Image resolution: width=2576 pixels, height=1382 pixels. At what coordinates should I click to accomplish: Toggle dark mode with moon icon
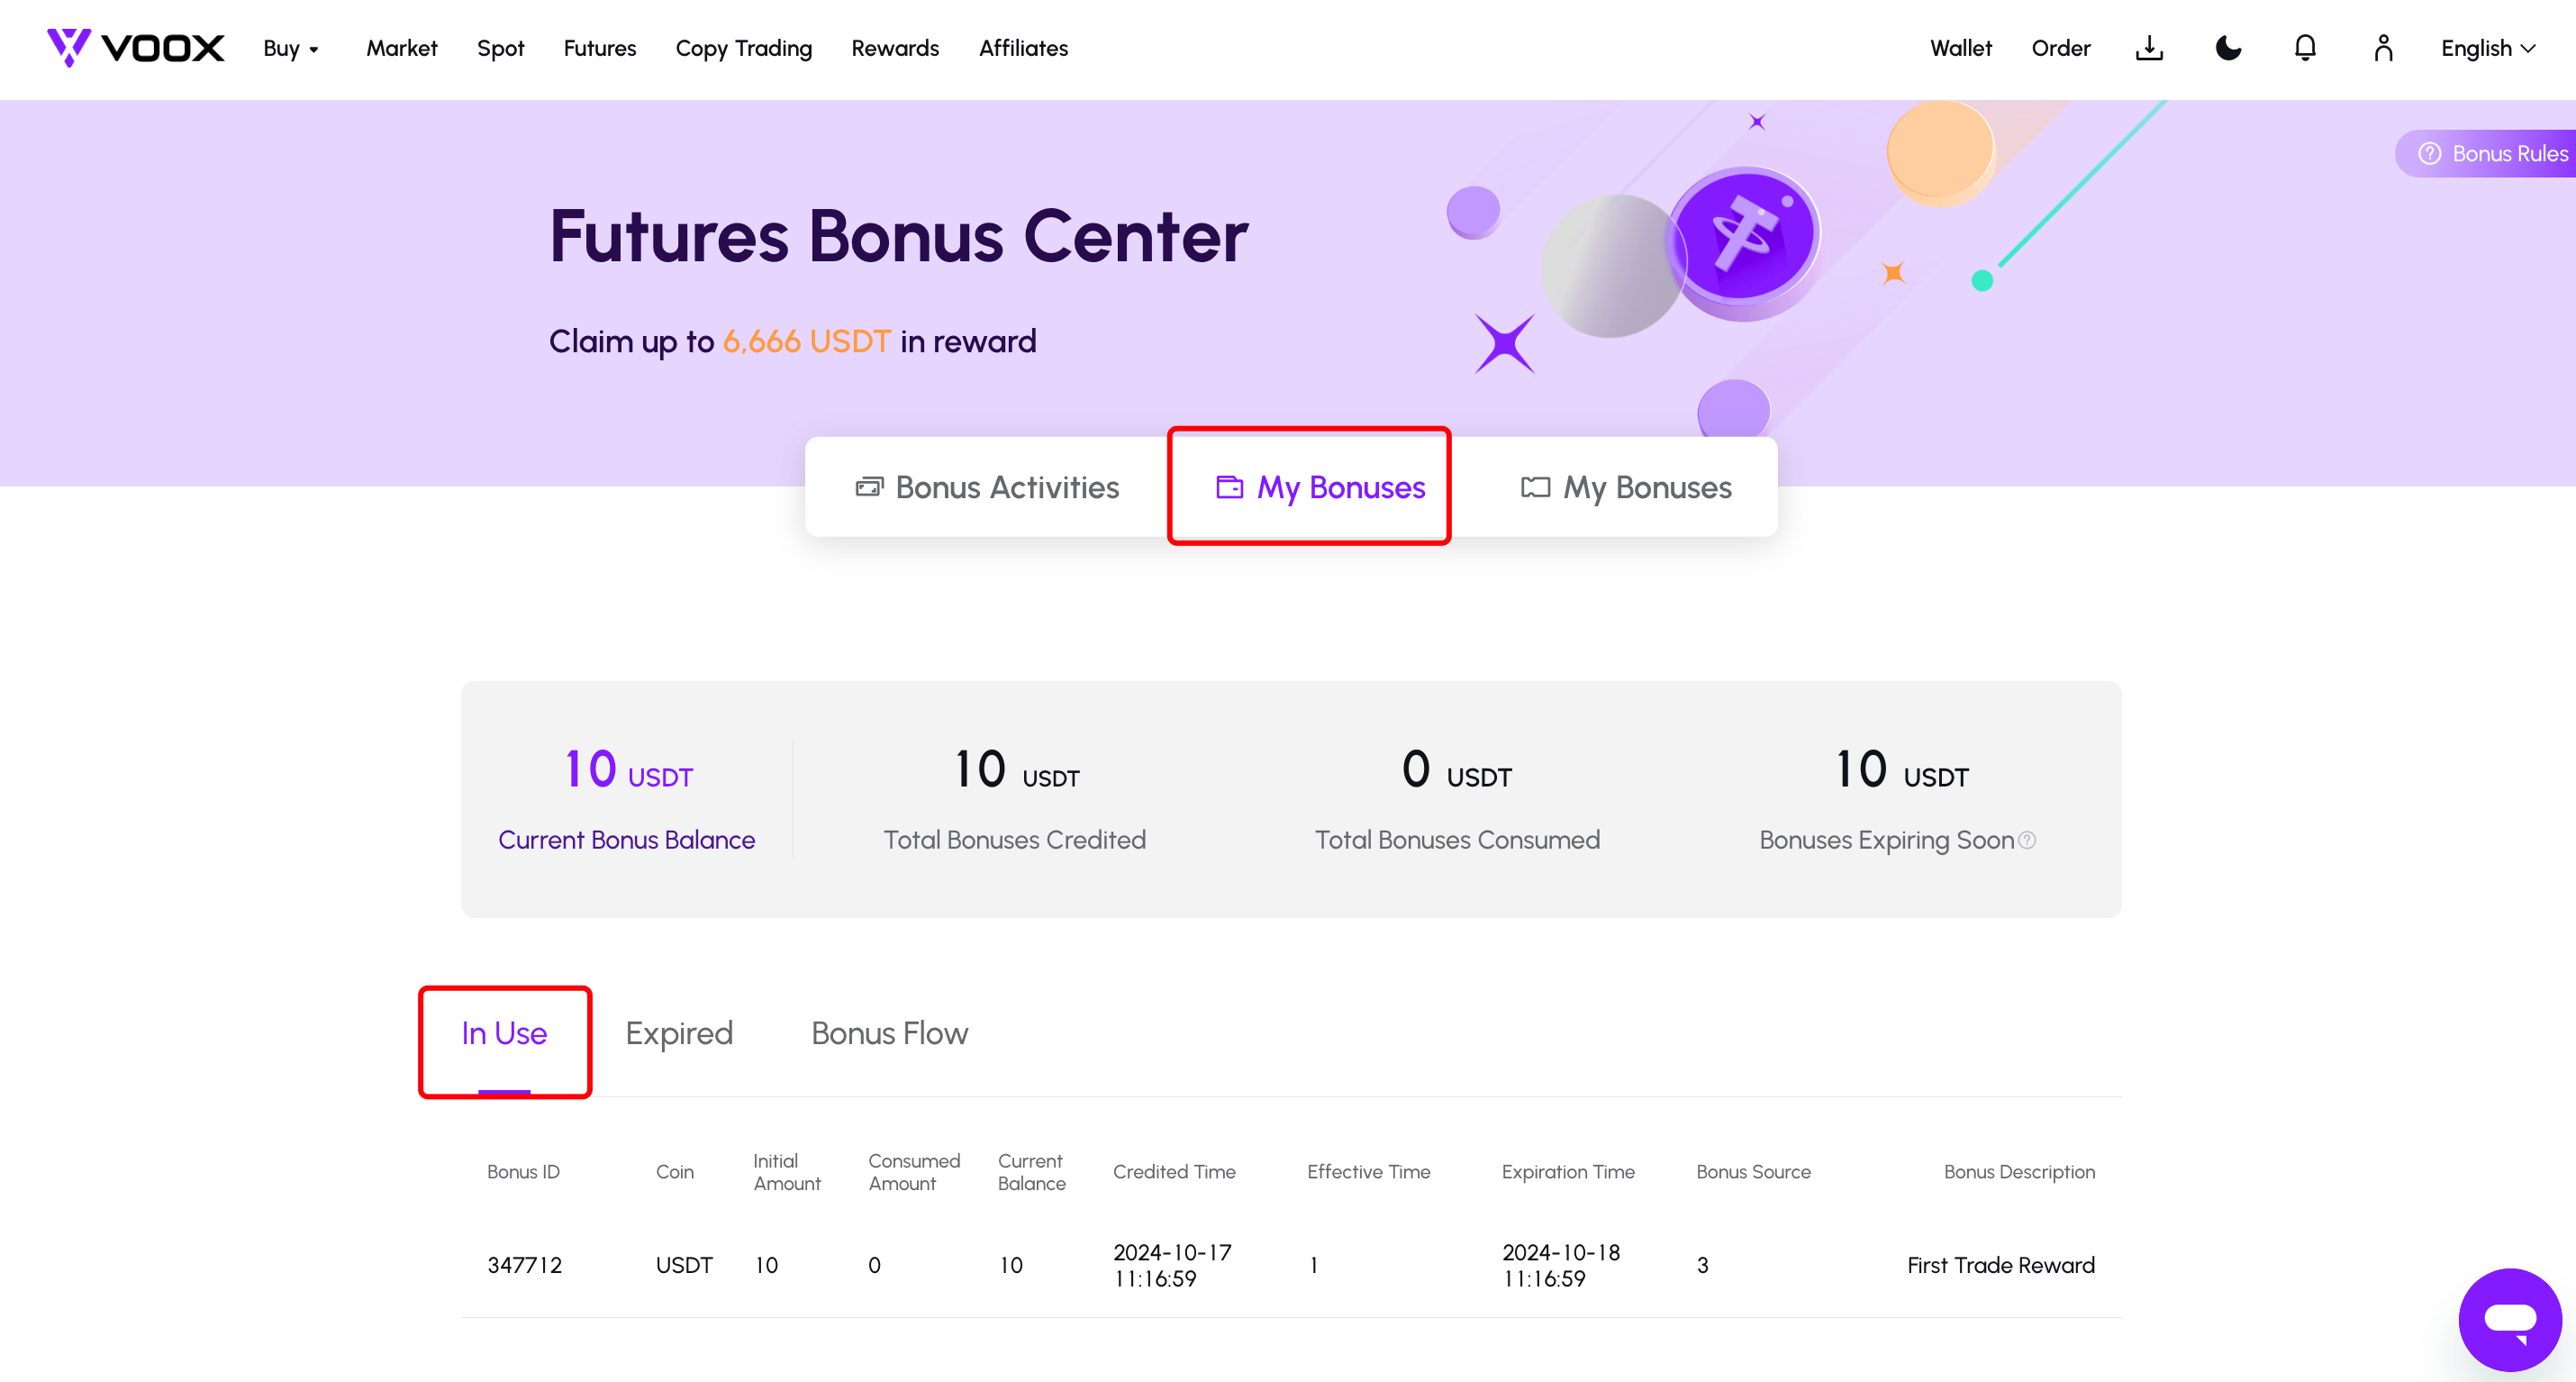pyautogui.click(x=2228, y=48)
